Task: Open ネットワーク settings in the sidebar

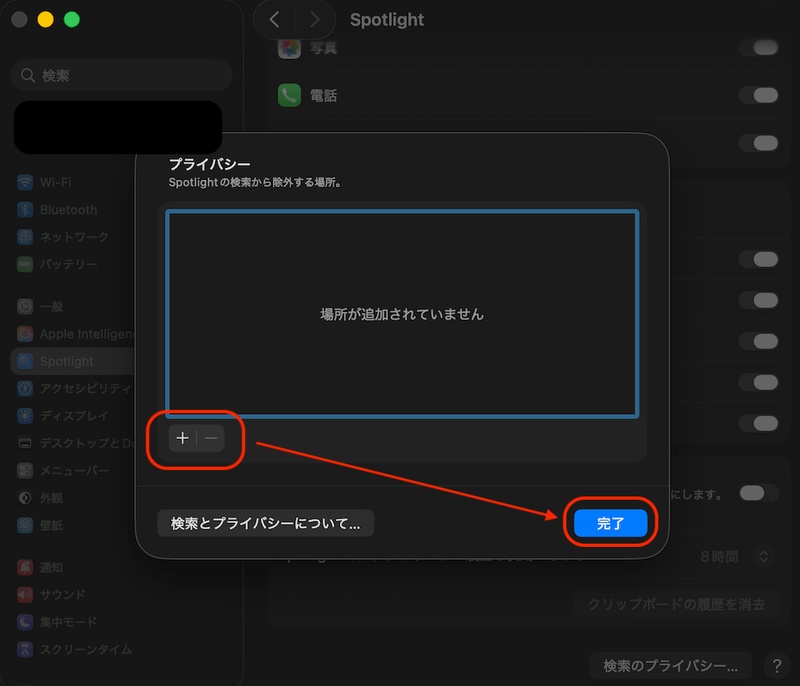Action: [74, 237]
